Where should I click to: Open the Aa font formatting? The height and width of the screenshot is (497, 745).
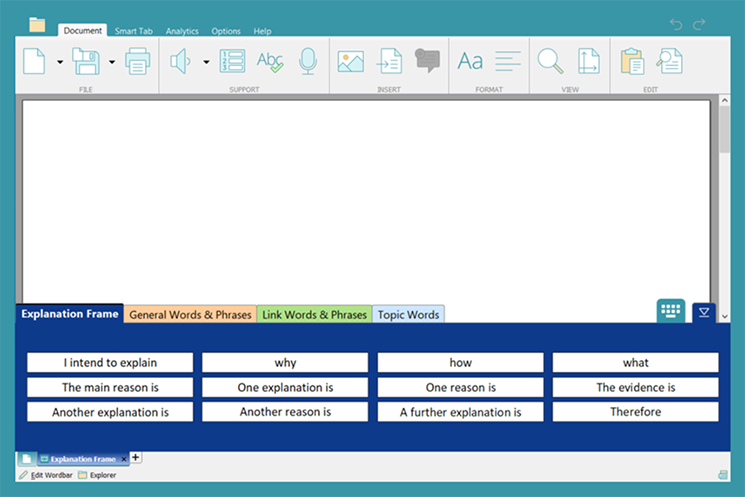pyautogui.click(x=470, y=61)
